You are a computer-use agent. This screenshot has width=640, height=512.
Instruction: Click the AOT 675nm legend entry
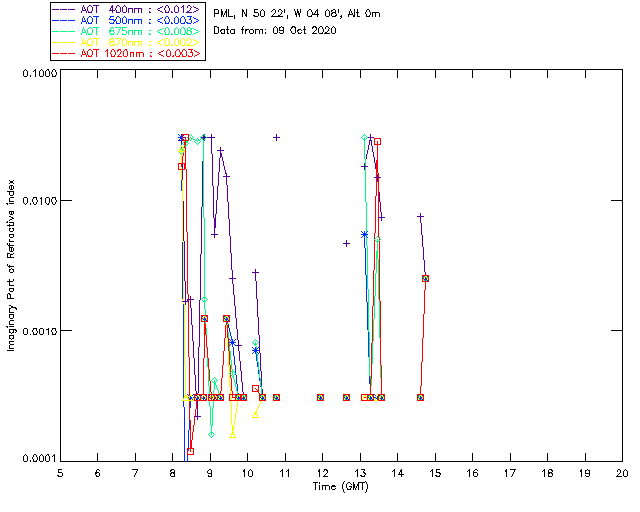click(127, 31)
